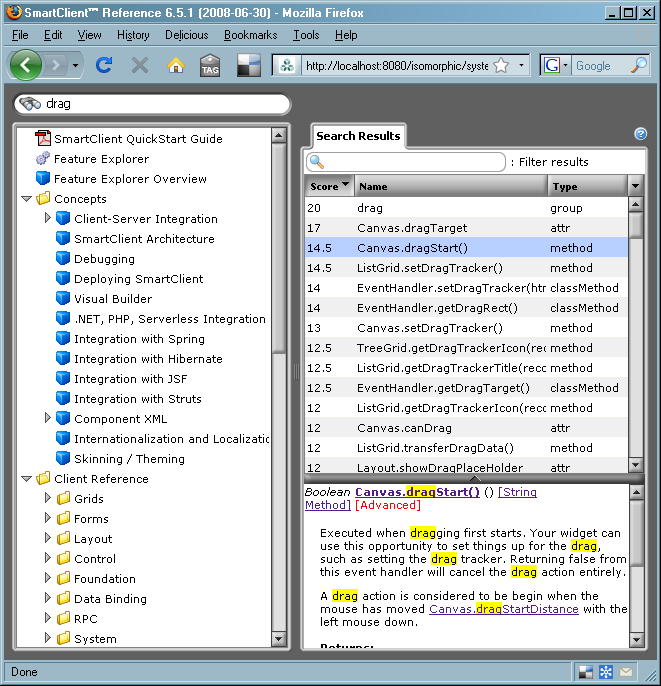Open the column picker dropdown in results header
Screen dimensions: 661x686
click(x=635, y=186)
